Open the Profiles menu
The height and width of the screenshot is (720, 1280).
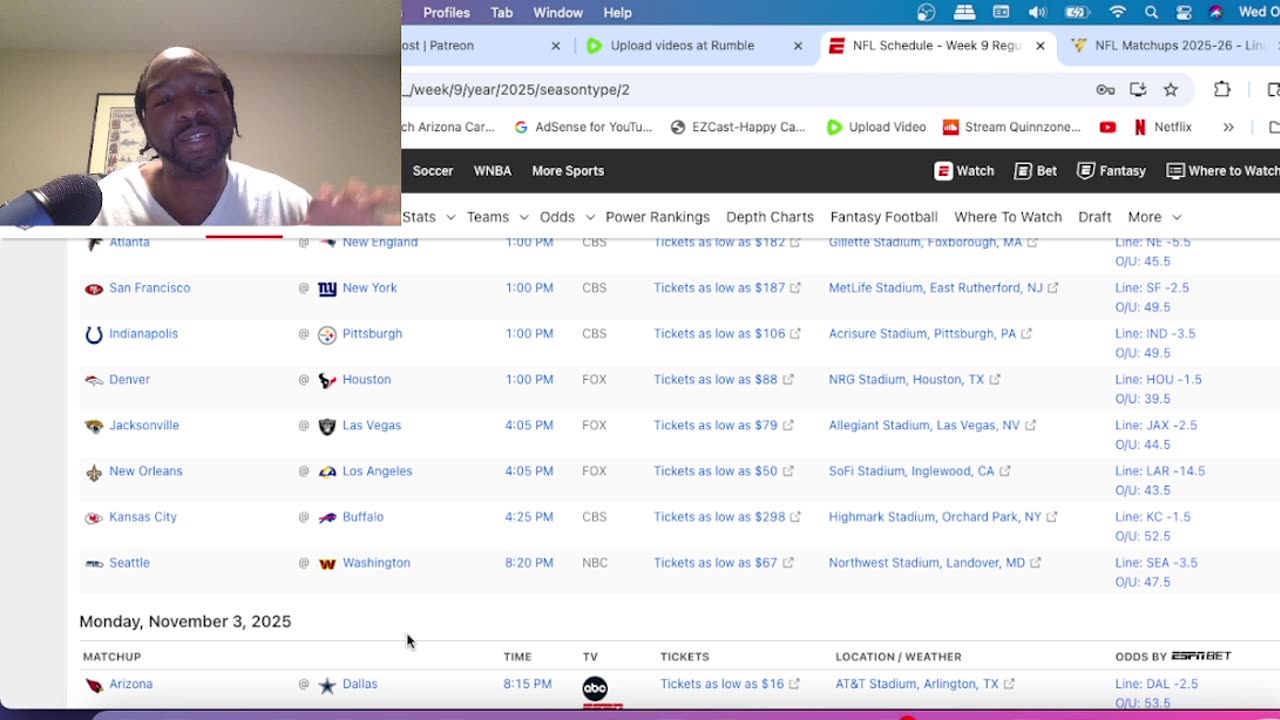coord(446,12)
